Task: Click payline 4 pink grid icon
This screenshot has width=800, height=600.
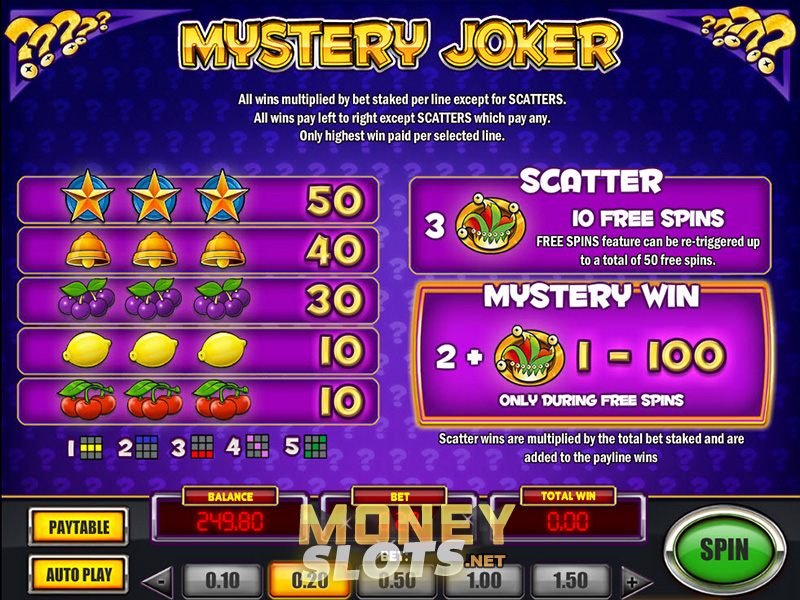Action: [x=257, y=446]
